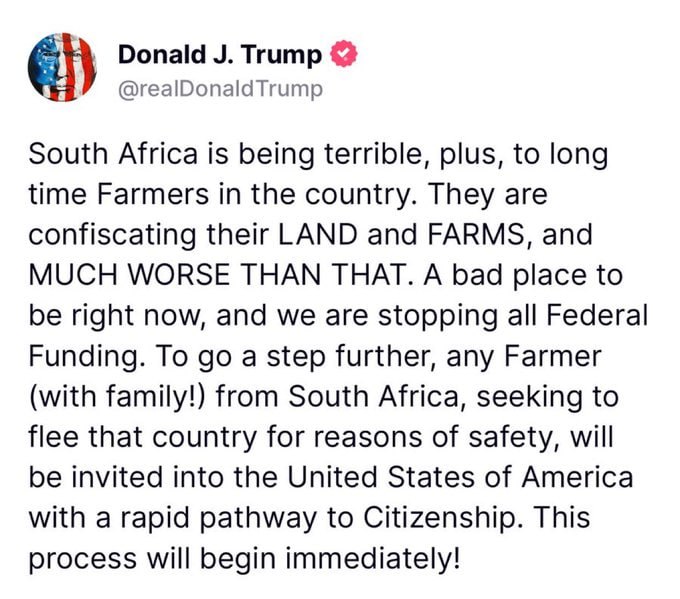Open the Donald J. Trump display name
This screenshot has width=680, height=599.
click(220, 55)
